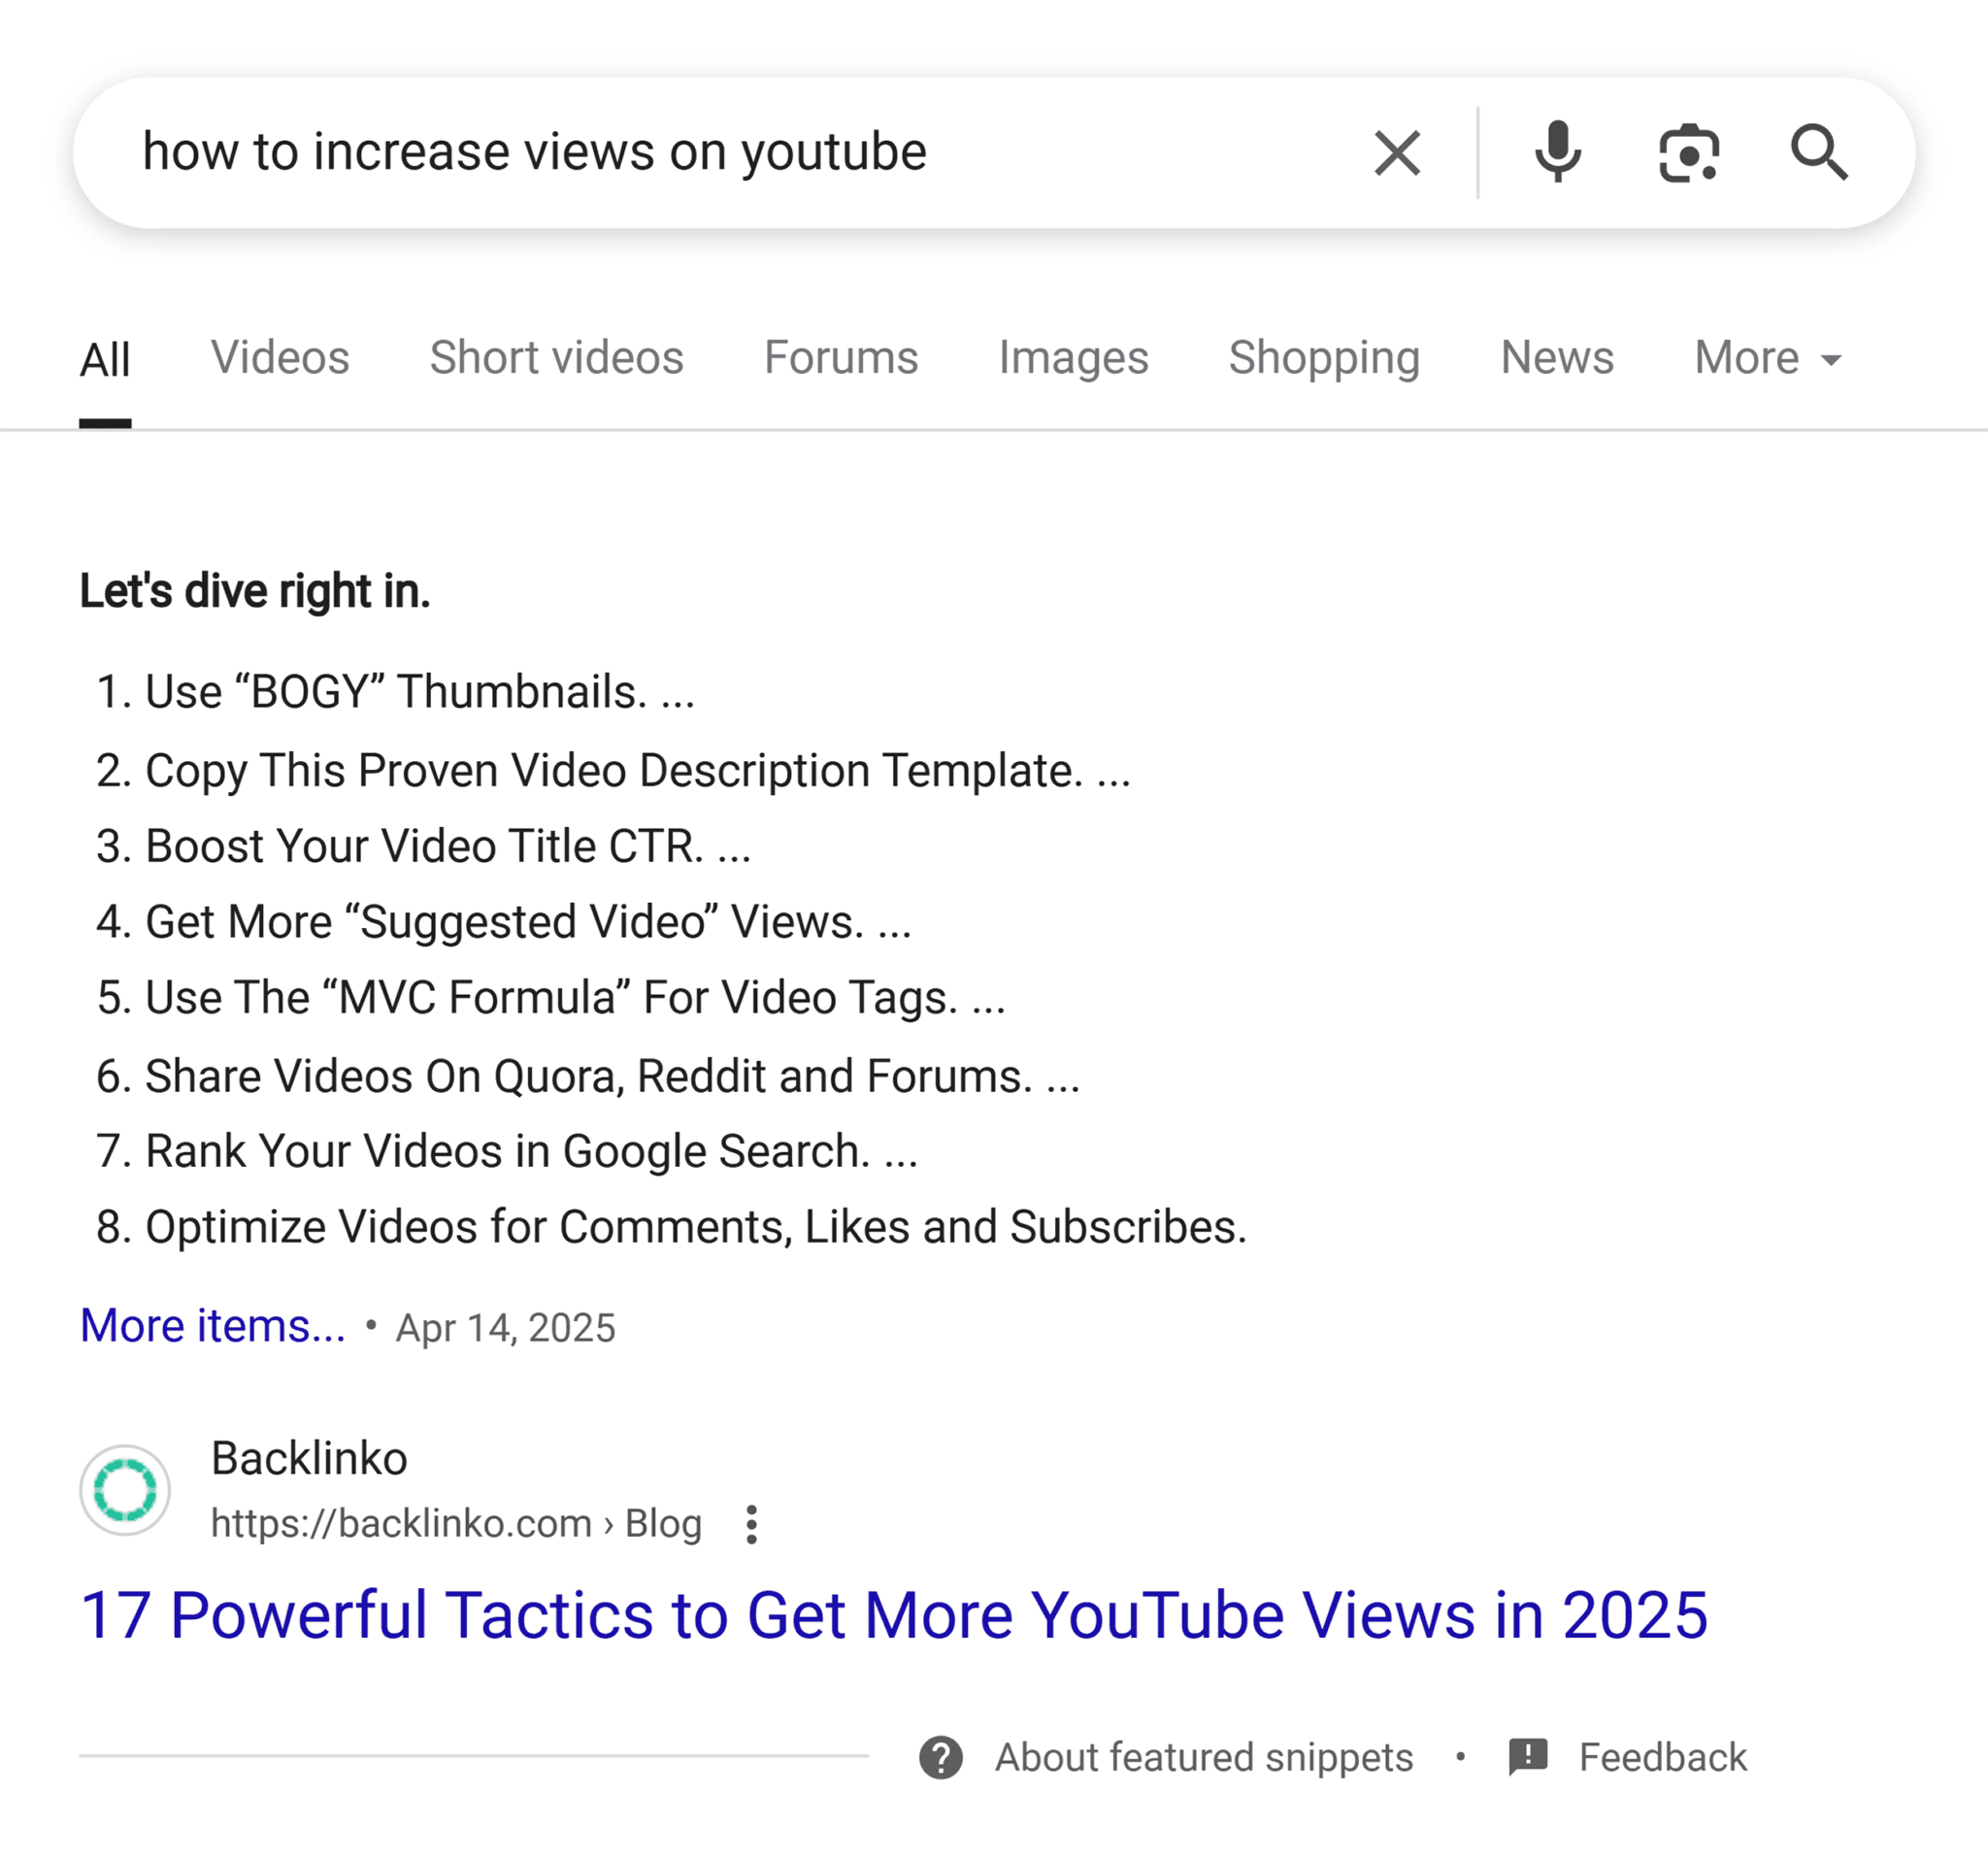Viewport: 1988px width, 1857px height.
Task: Click the magnifying glass to search
Action: pyautogui.click(x=1820, y=152)
